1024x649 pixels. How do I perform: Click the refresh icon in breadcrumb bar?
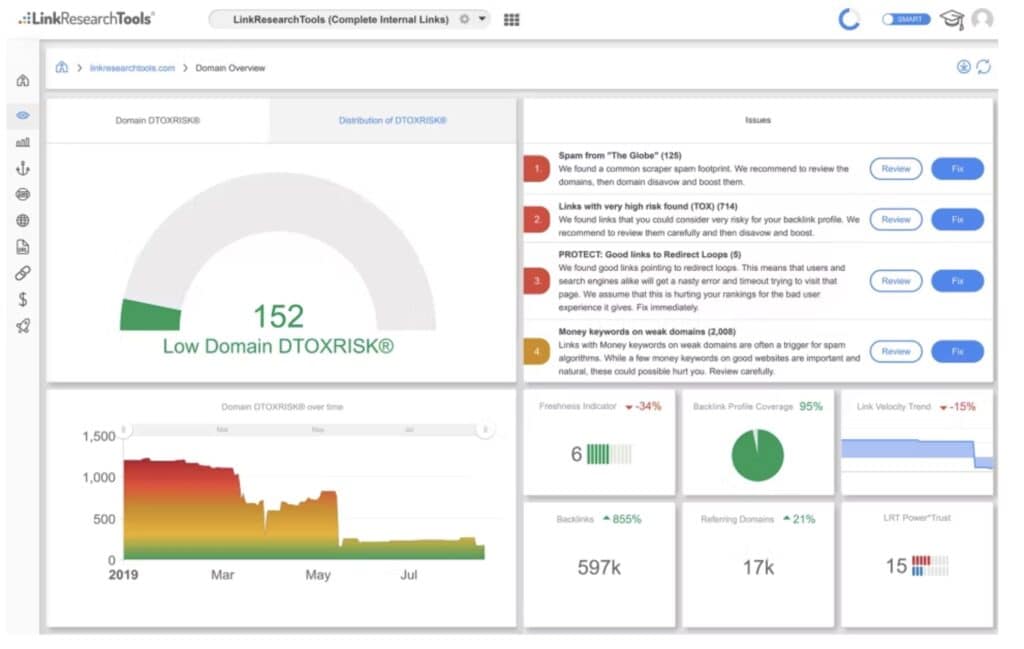pos(984,67)
